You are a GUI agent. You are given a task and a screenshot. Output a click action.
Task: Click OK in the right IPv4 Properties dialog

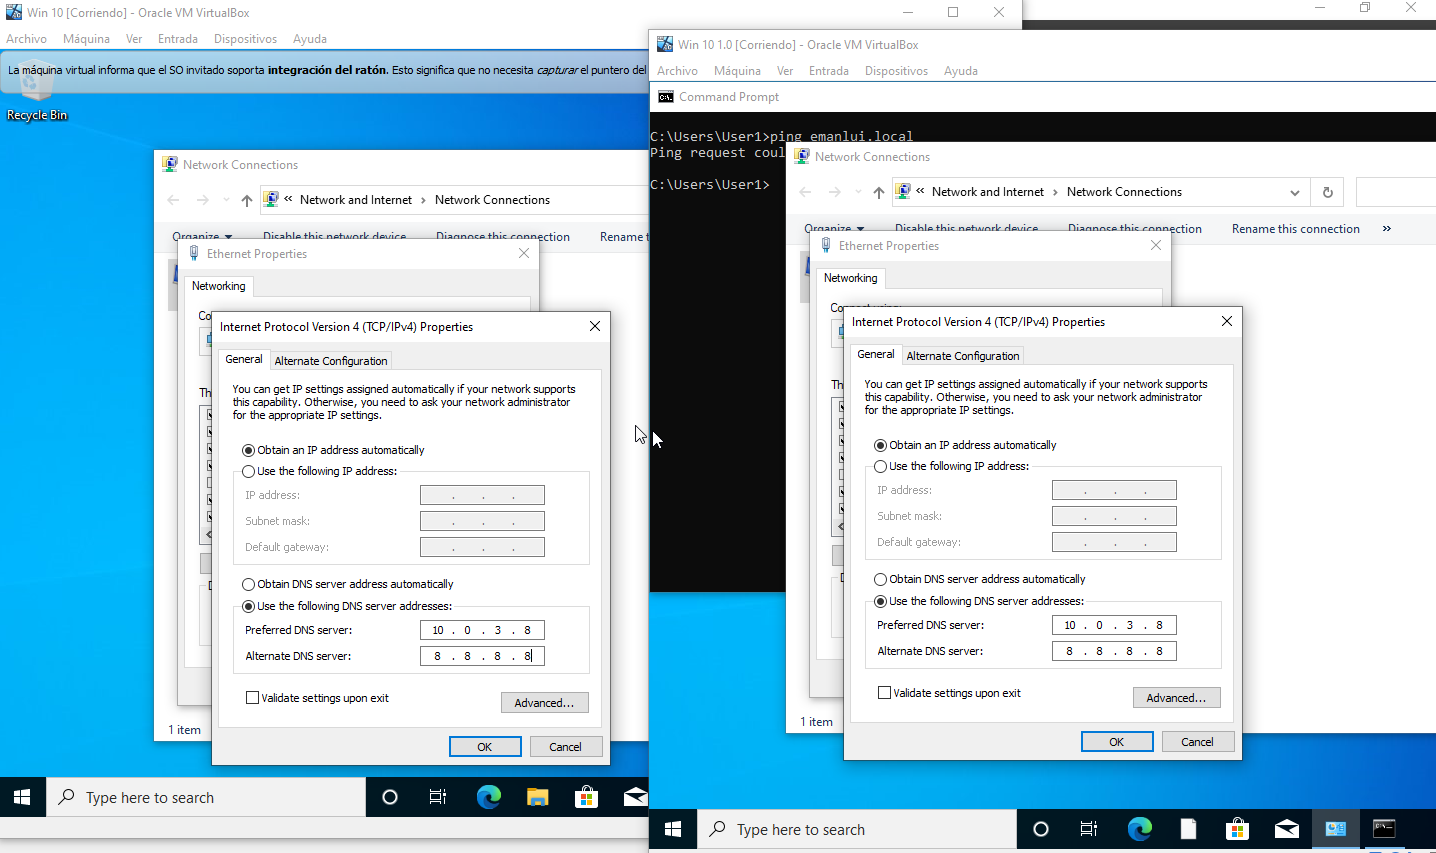[x=1116, y=742]
